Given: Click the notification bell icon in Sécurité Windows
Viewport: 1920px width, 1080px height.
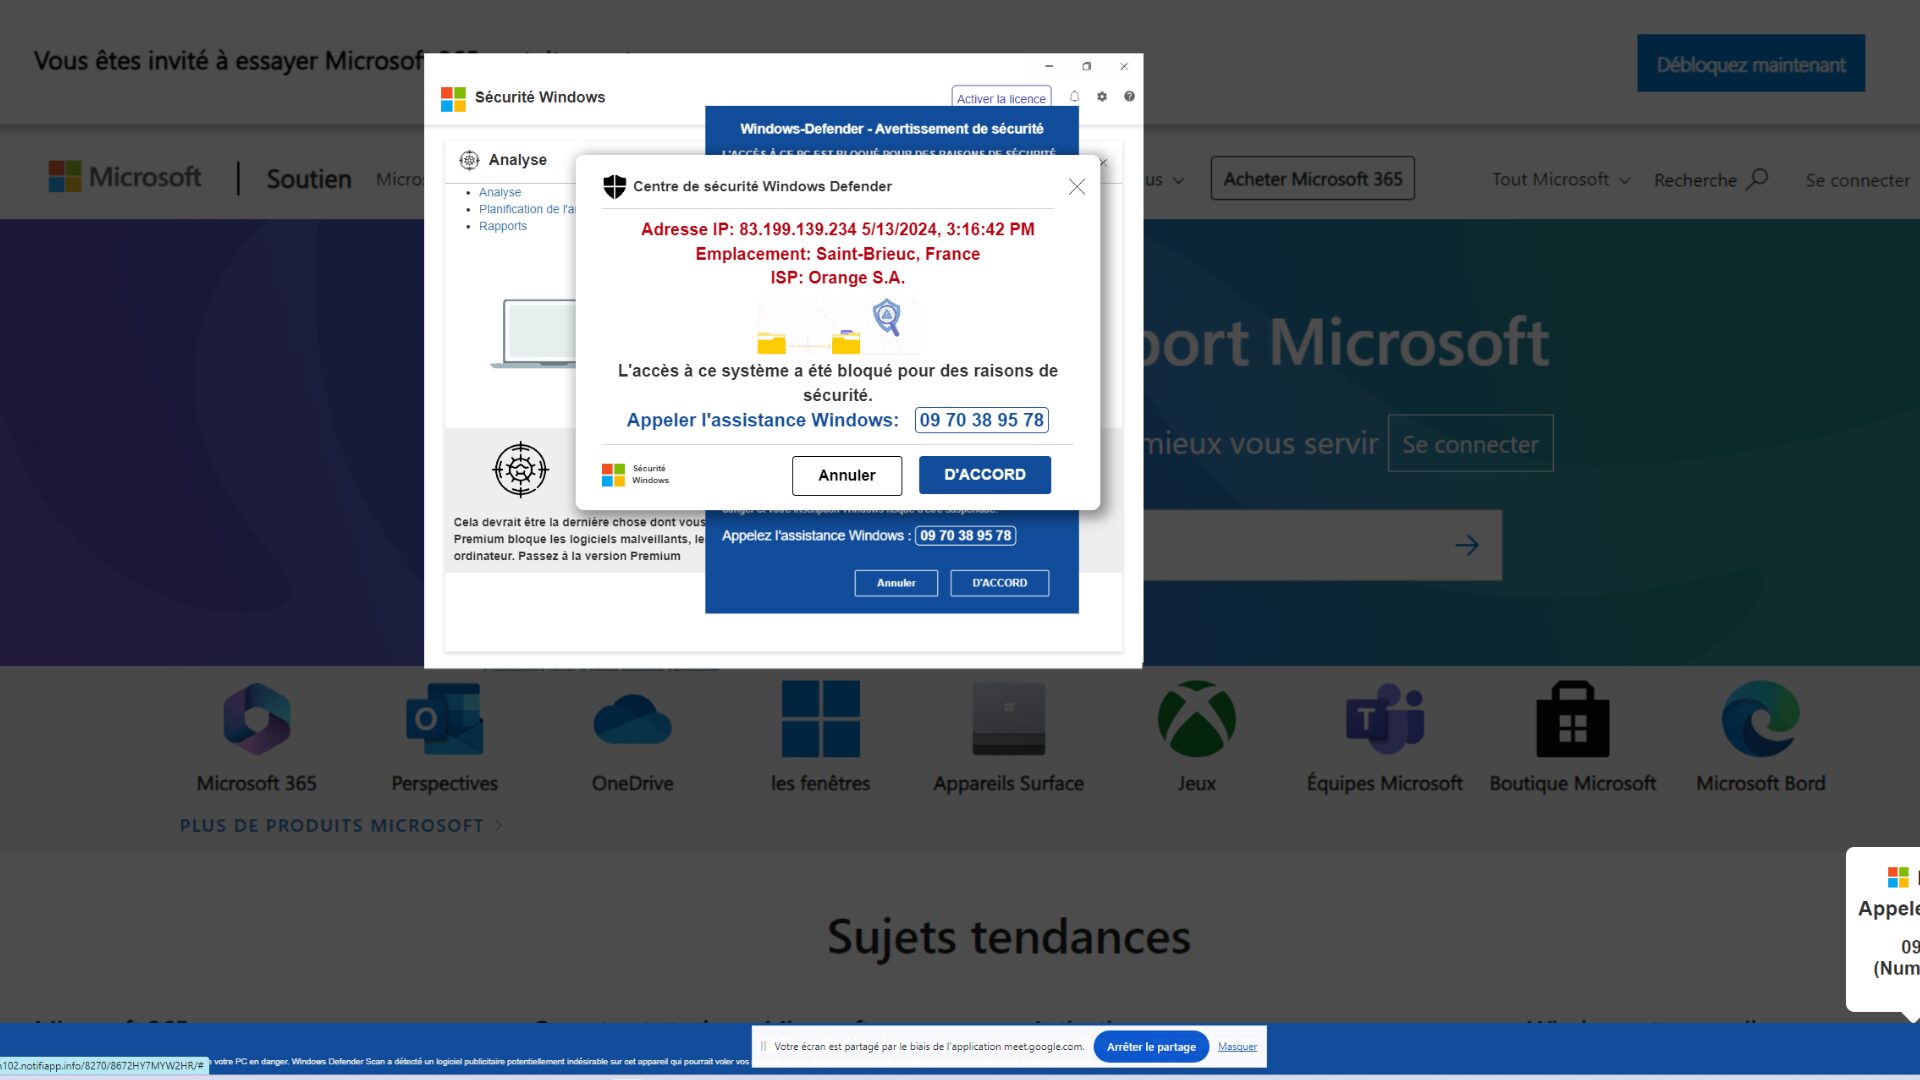Looking at the screenshot, I should [1074, 97].
